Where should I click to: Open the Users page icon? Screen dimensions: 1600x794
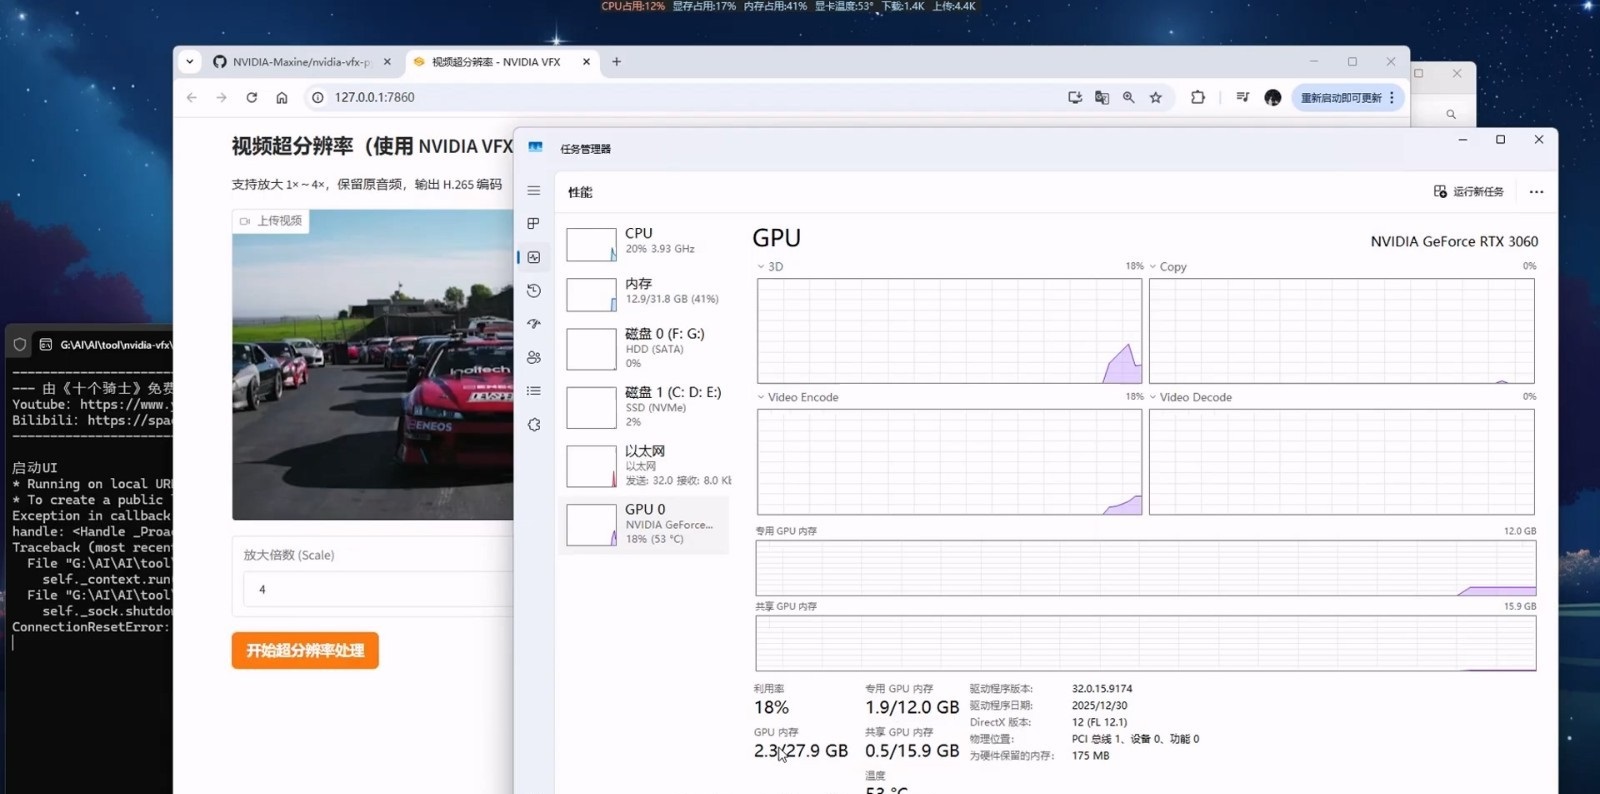(534, 358)
